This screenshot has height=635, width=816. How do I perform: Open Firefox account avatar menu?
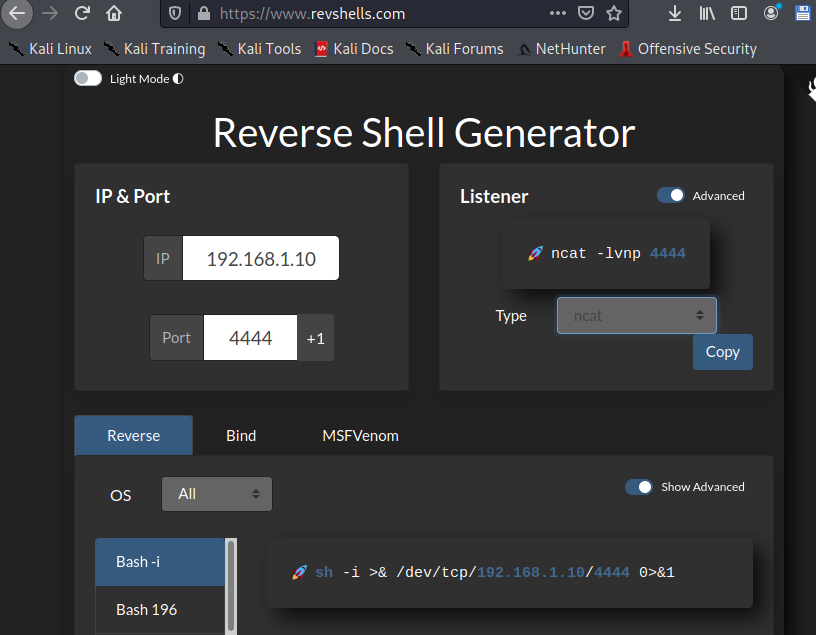coord(771,12)
